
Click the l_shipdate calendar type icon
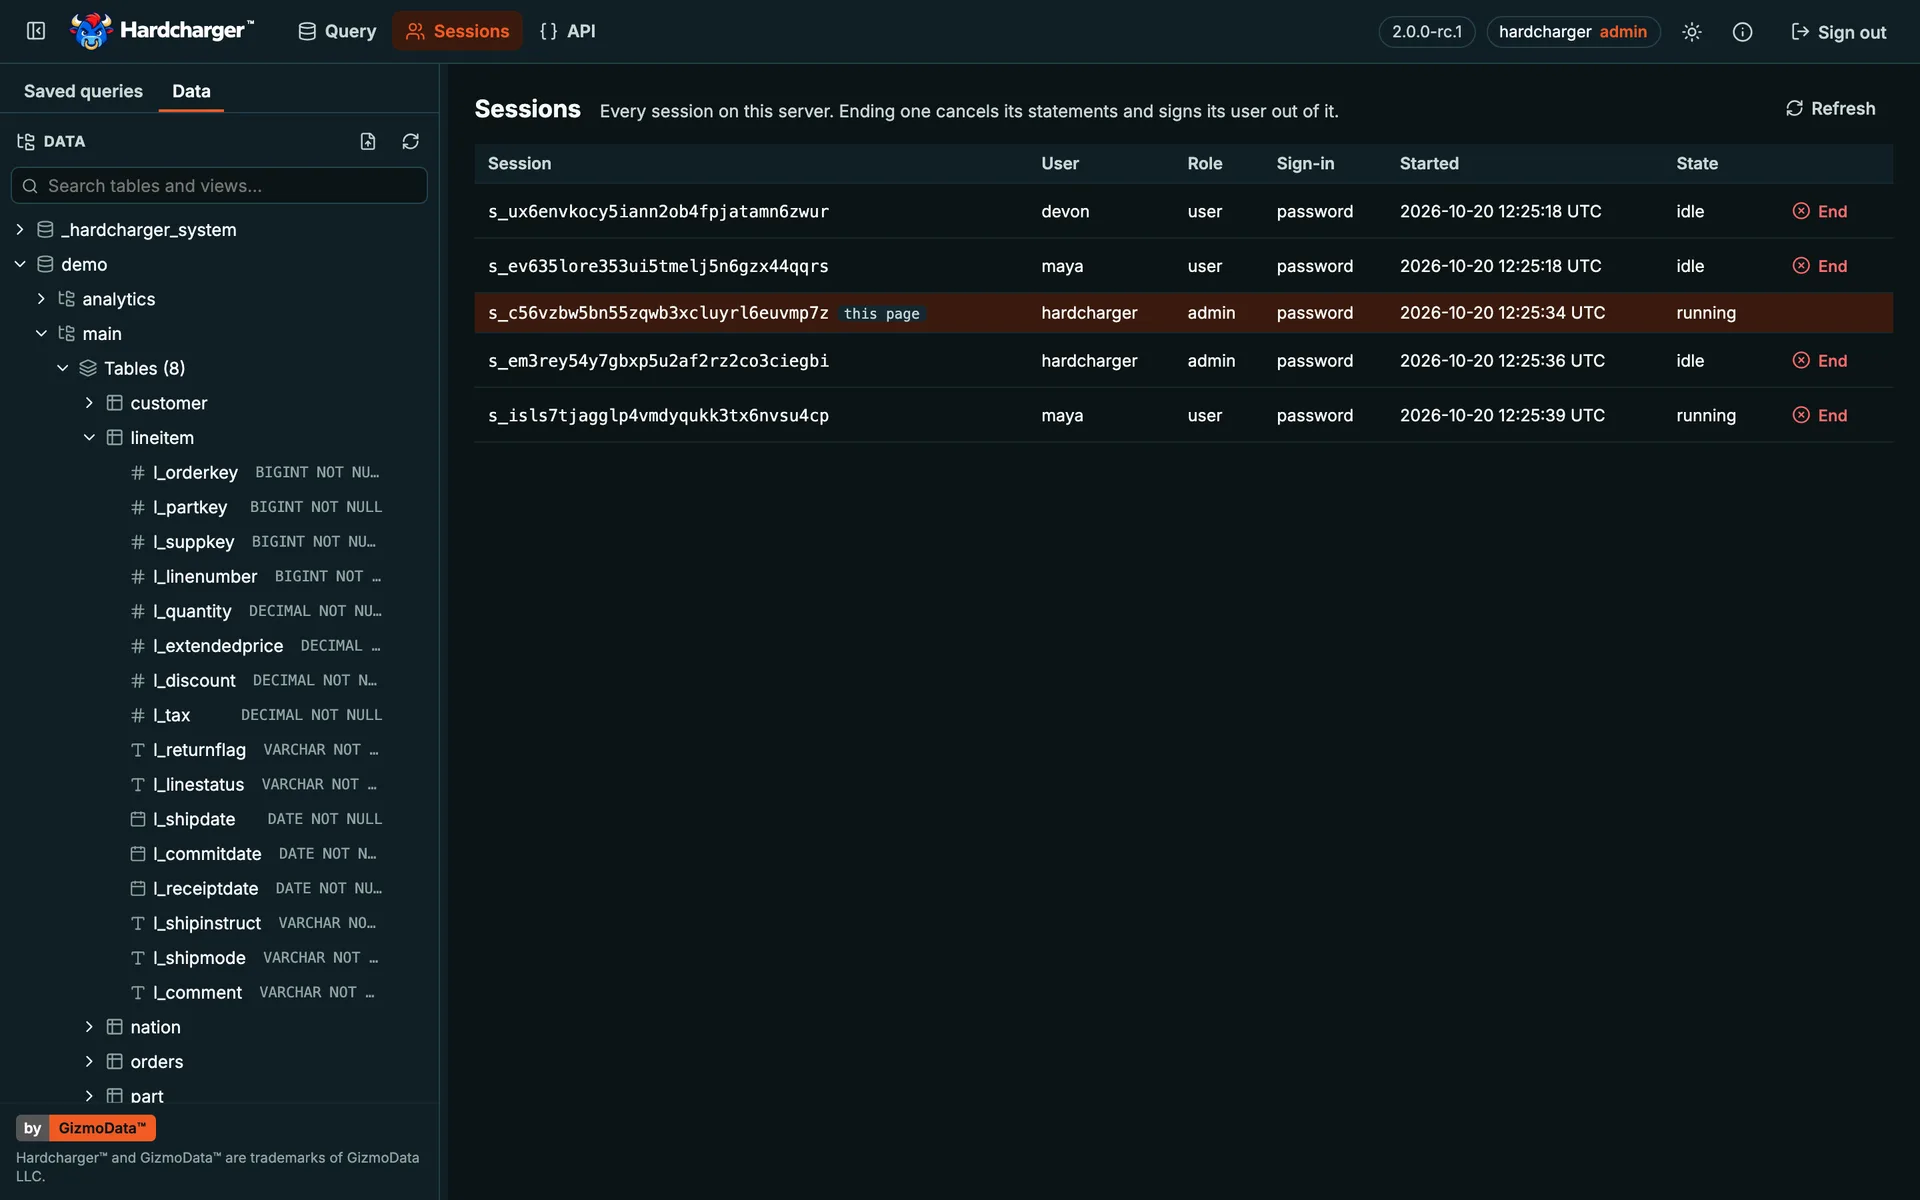click(x=138, y=819)
